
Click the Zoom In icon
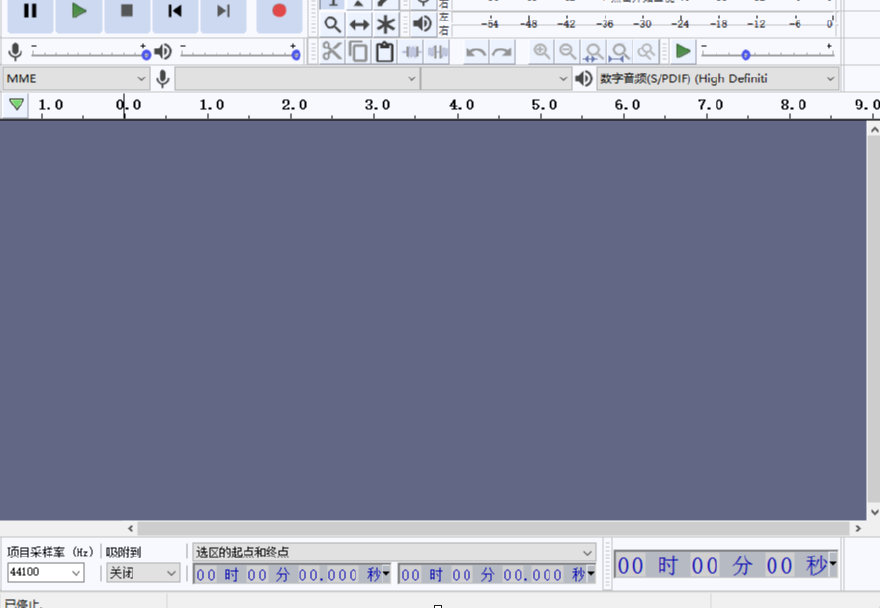coord(541,51)
